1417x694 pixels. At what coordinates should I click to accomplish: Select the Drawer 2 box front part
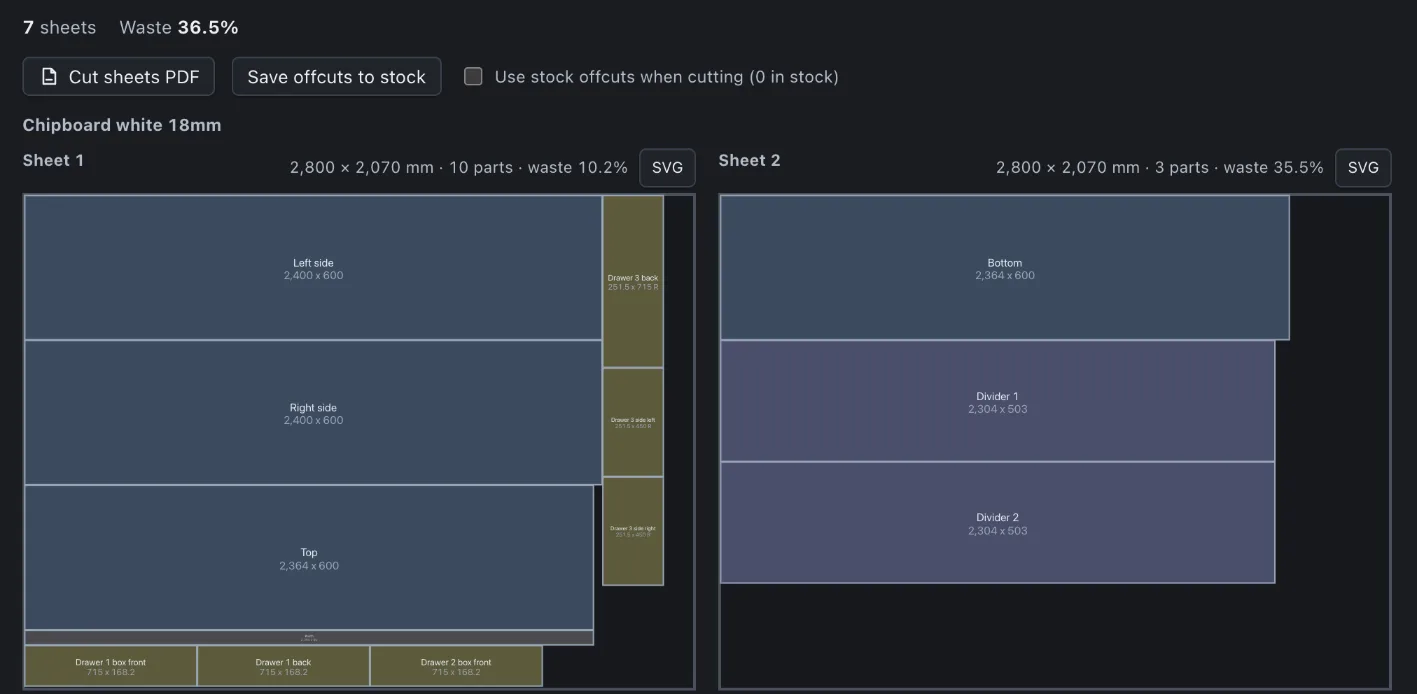456,666
